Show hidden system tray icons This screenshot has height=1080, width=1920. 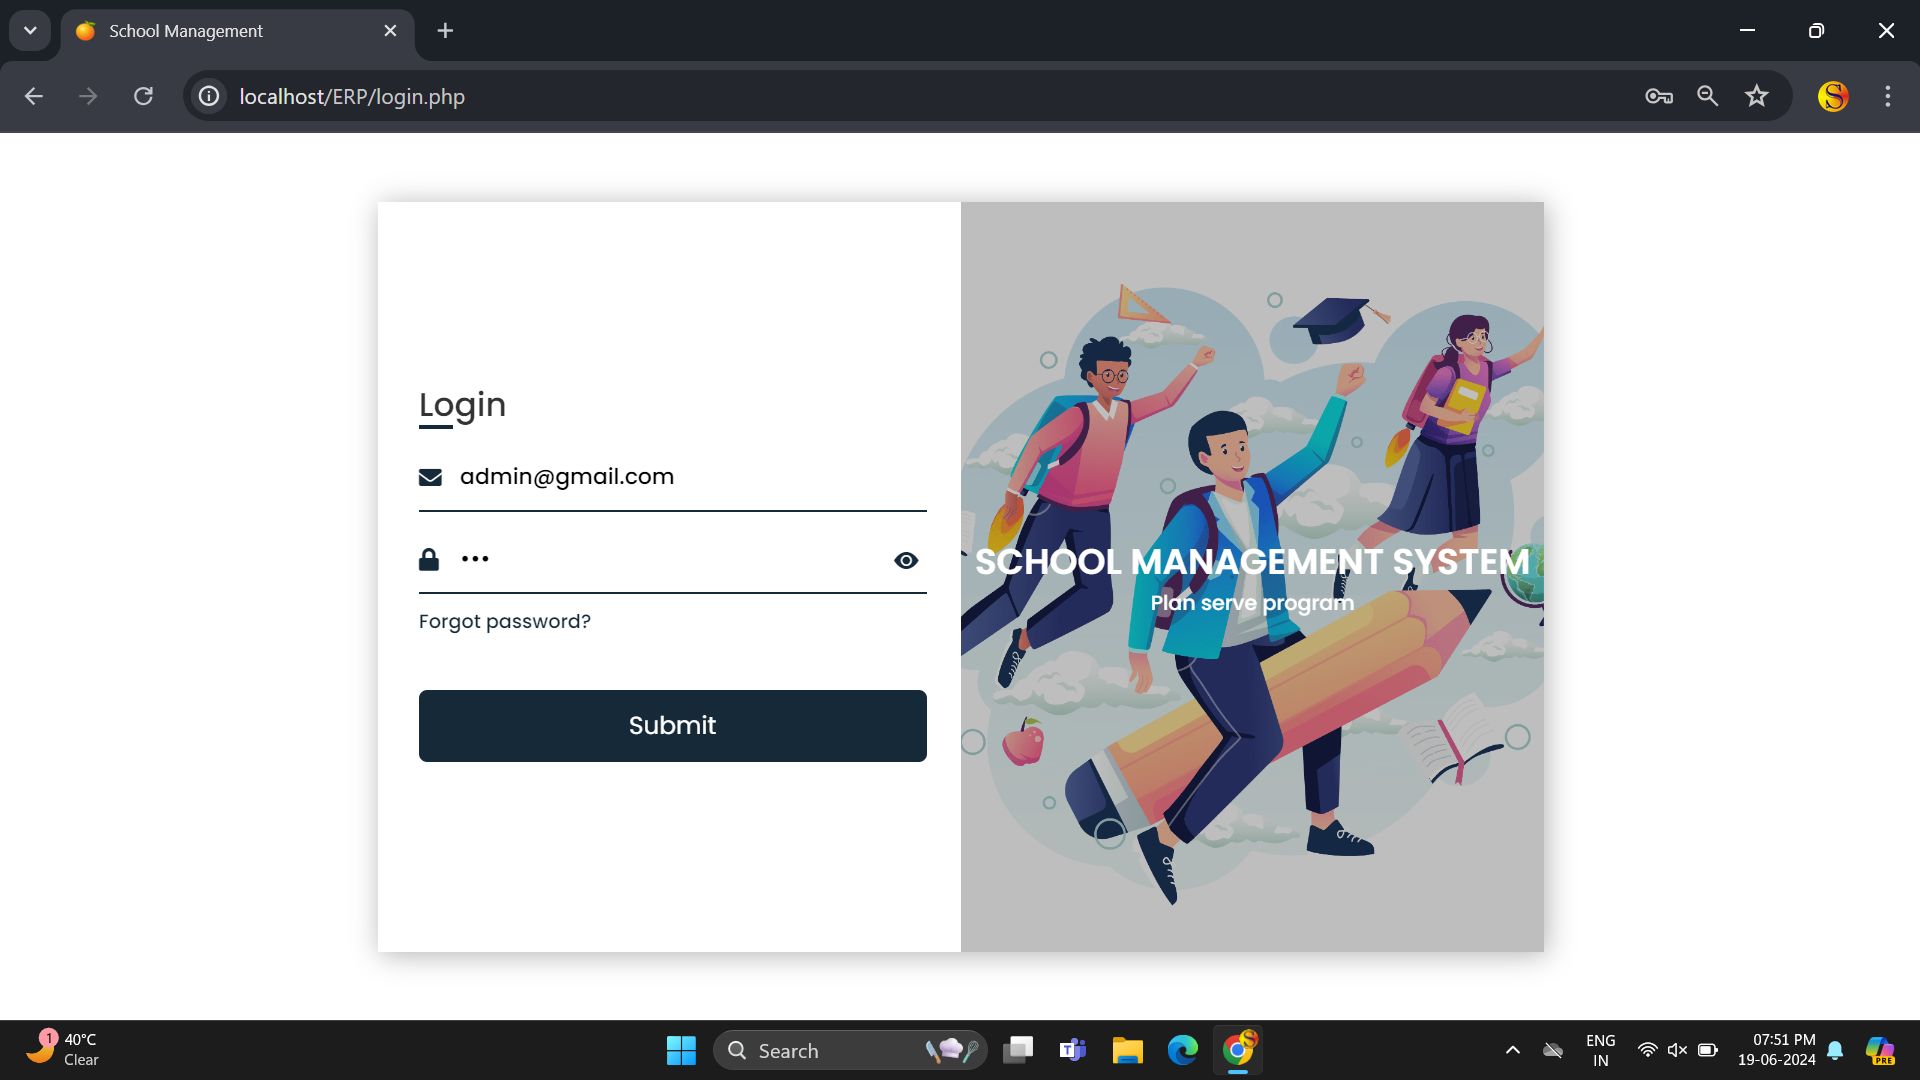click(x=1512, y=1050)
